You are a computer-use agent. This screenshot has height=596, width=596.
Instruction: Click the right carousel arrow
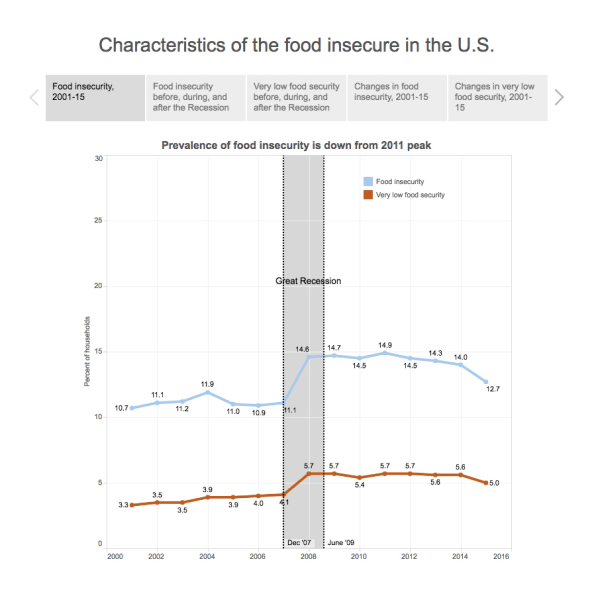pos(559,97)
